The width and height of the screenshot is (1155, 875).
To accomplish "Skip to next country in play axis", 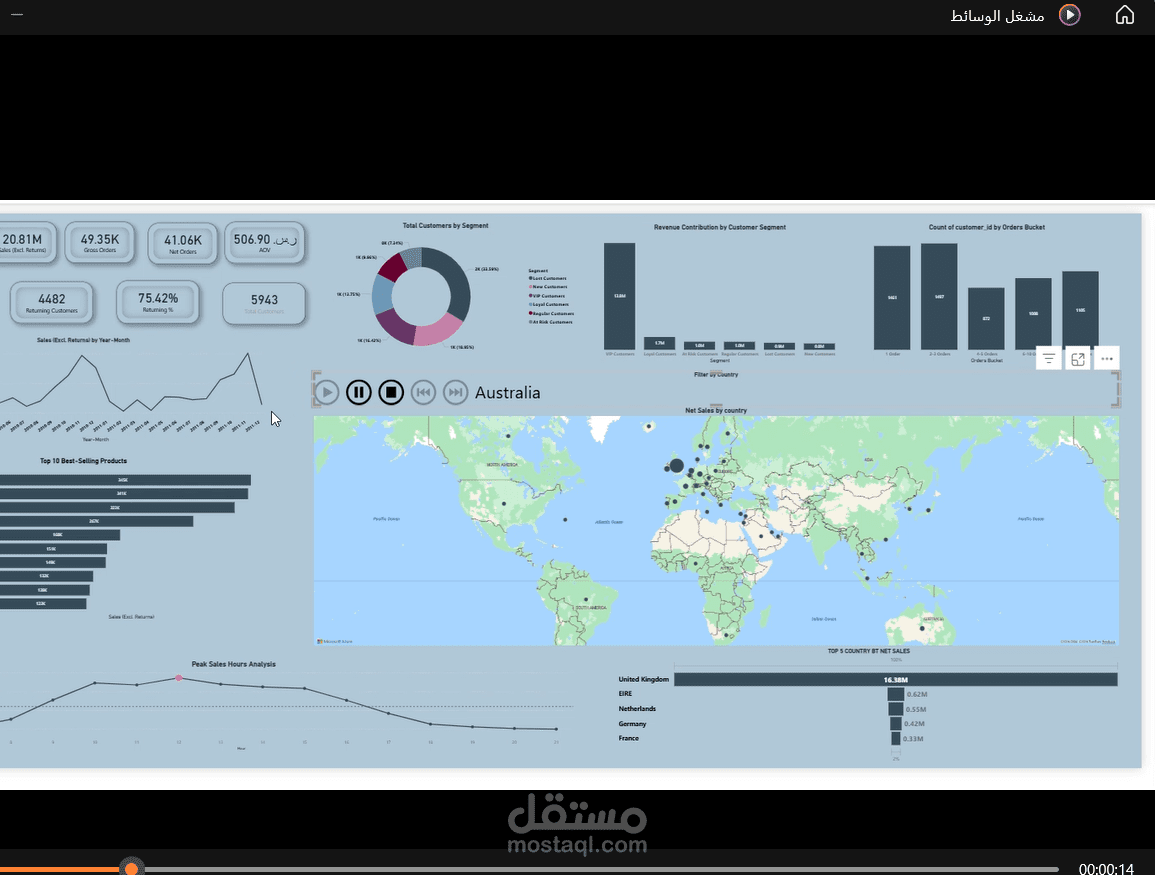I will [456, 393].
